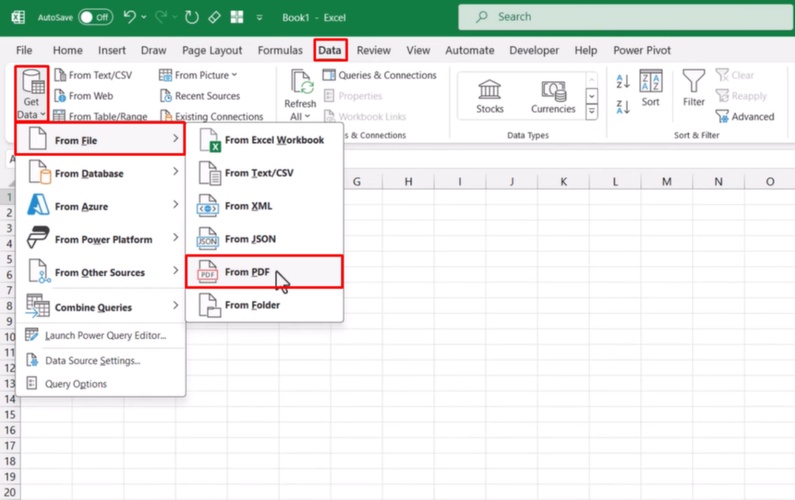
Task: Click Launch Power Query Editor
Action: click(x=100, y=335)
